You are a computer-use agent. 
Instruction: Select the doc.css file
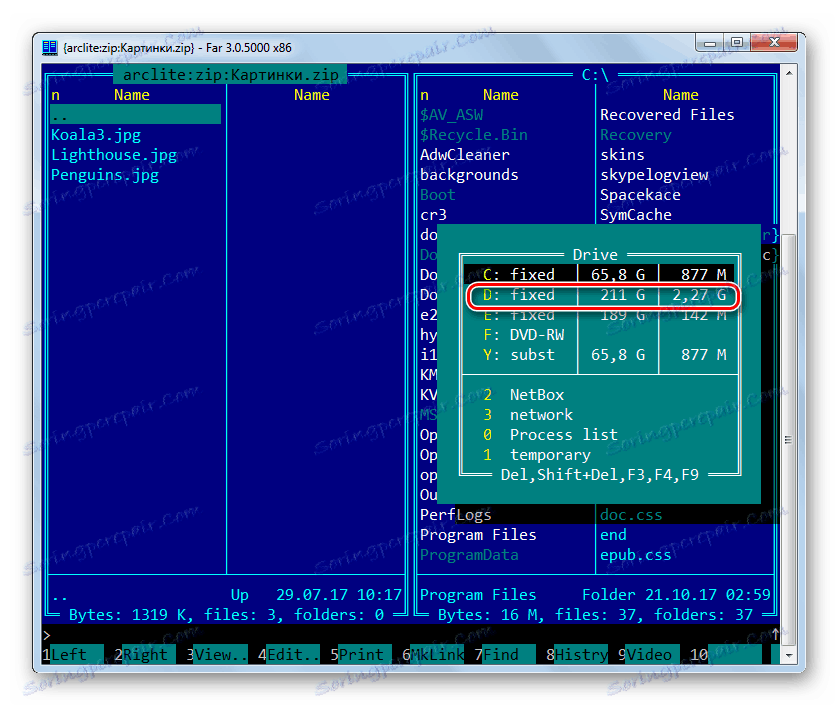pyautogui.click(x=631, y=515)
